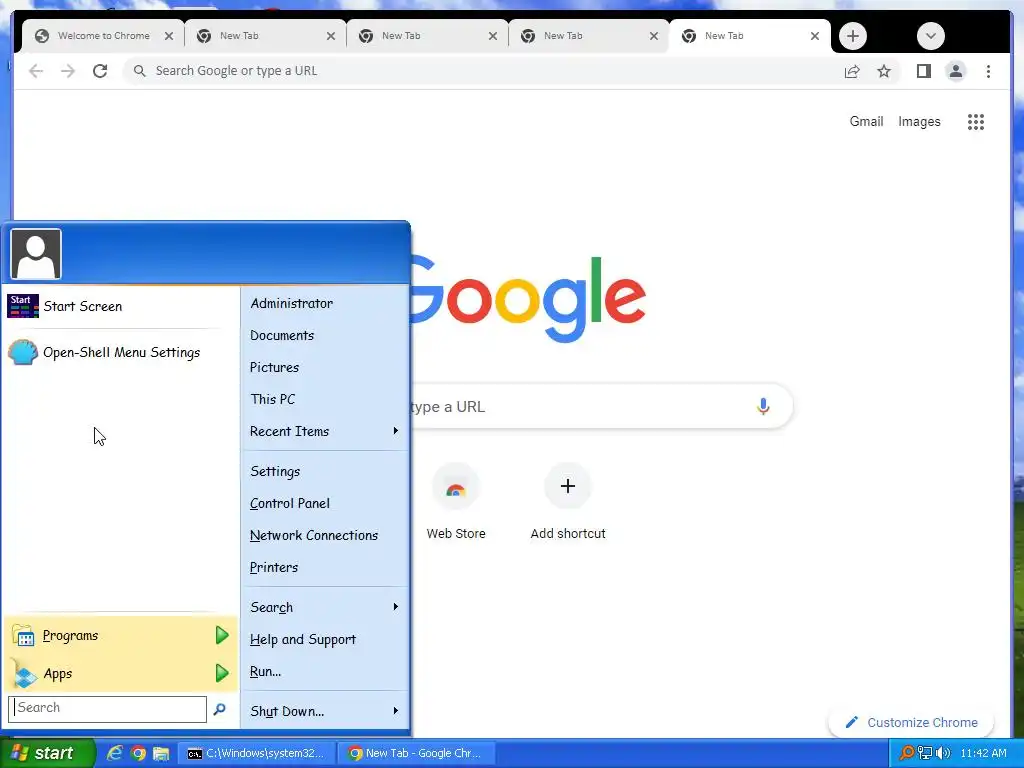Click Customize Chrome button

[911, 722]
